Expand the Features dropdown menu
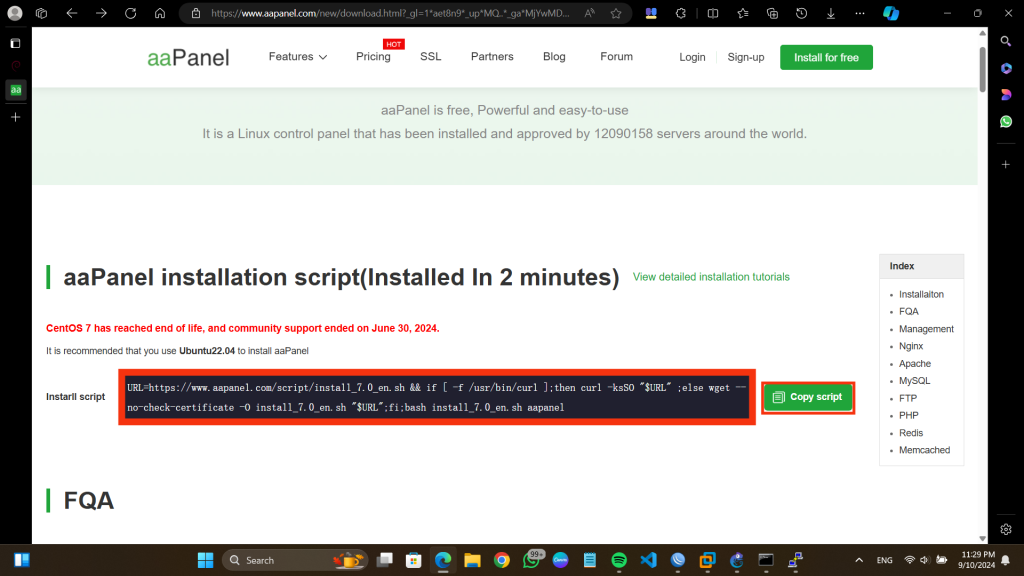Screen dimensions: 1024x576 pyautogui.click(x=297, y=57)
